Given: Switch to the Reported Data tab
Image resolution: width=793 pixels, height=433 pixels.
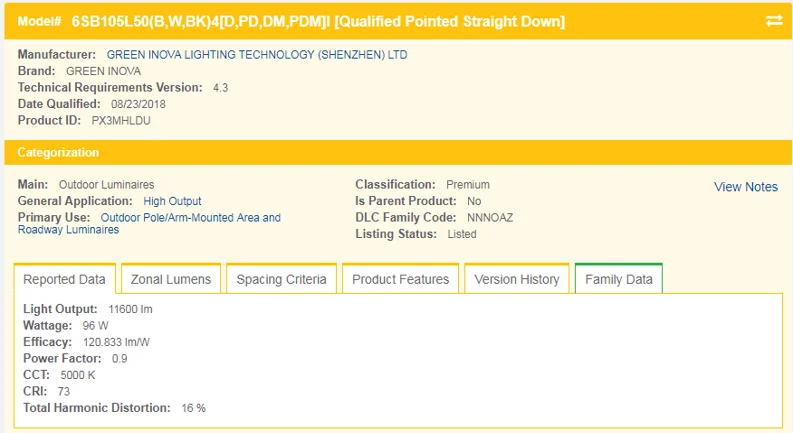Looking at the screenshot, I should coord(64,280).
